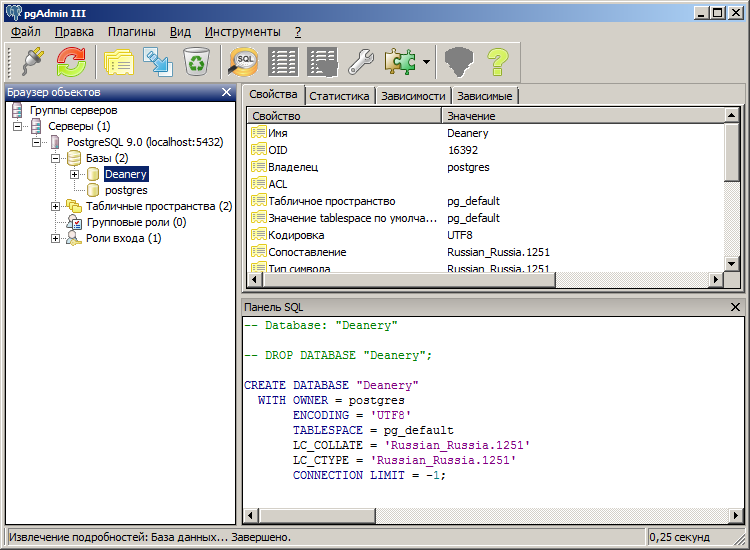The image size is (750, 550).
Task: Open the ? help menu
Action: click(298, 32)
